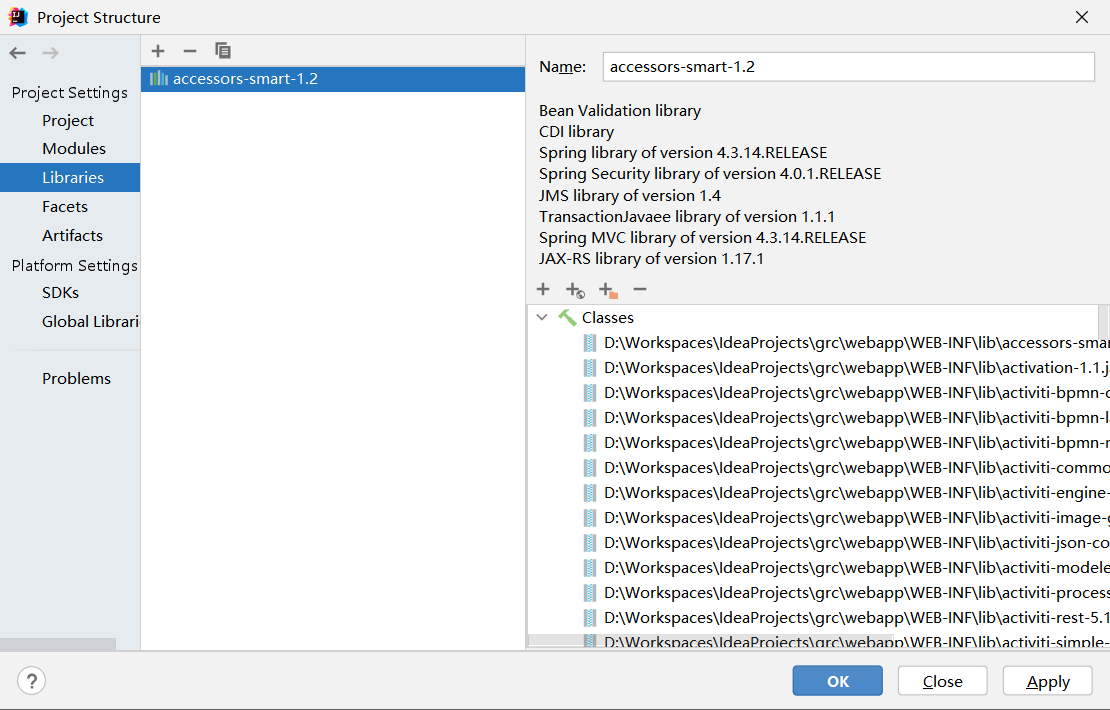
Task: Go forward with the right arrow
Action: pyautogui.click(x=50, y=53)
